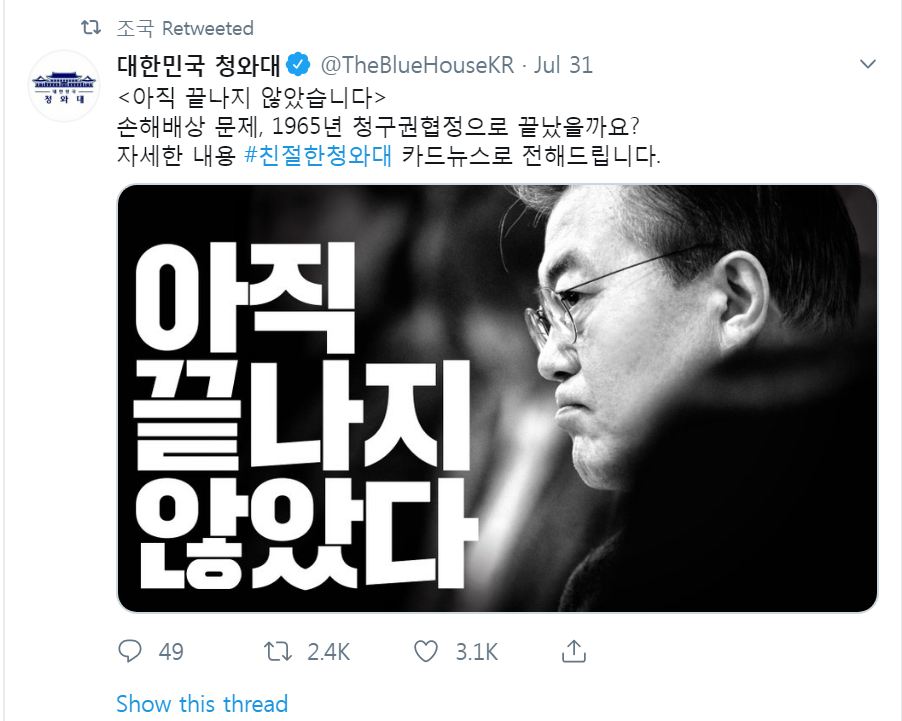Click the reply speech bubble icon
This screenshot has height=721, width=902.
pyautogui.click(x=129, y=651)
